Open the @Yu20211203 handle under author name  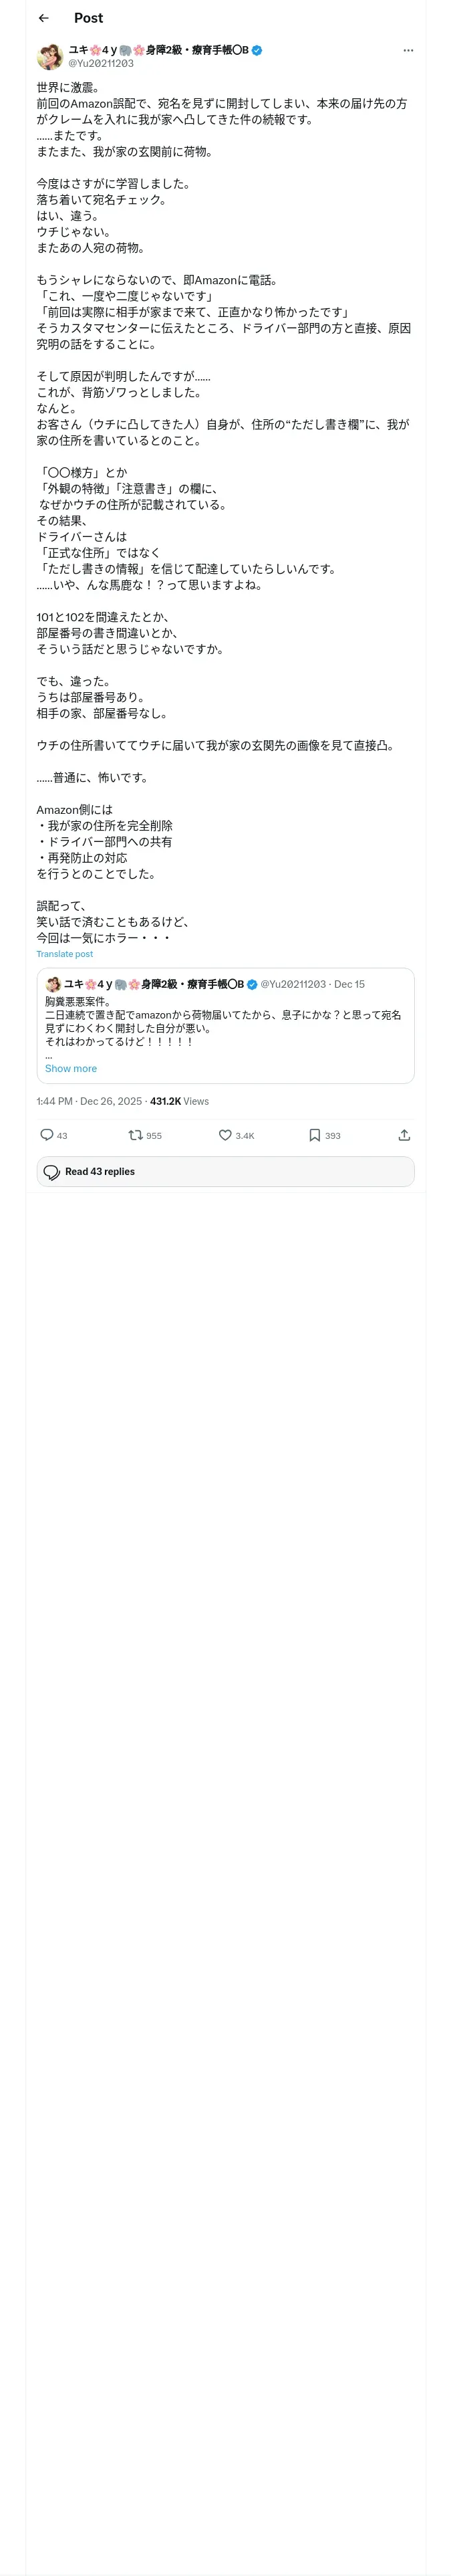101,63
